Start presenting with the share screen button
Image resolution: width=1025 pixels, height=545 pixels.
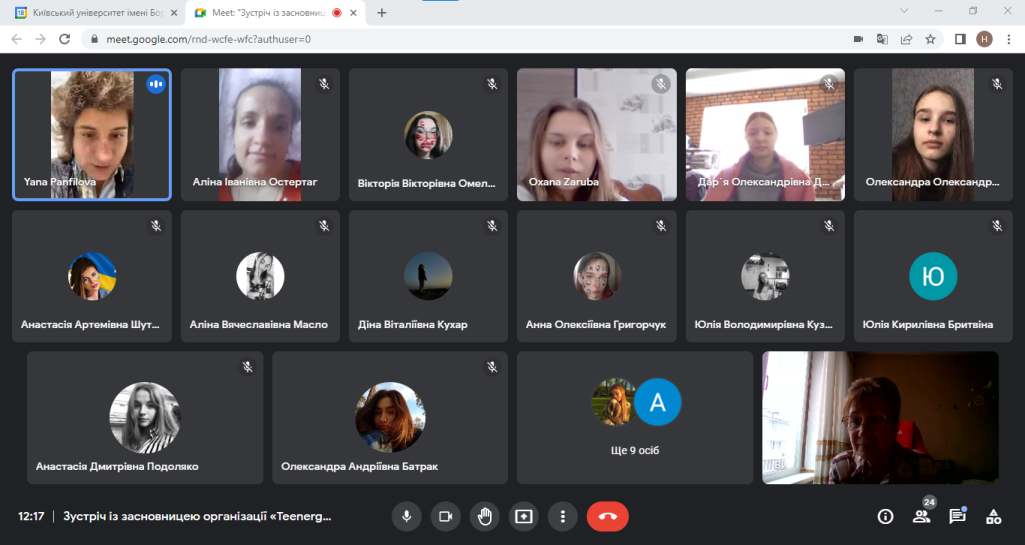coord(524,516)
